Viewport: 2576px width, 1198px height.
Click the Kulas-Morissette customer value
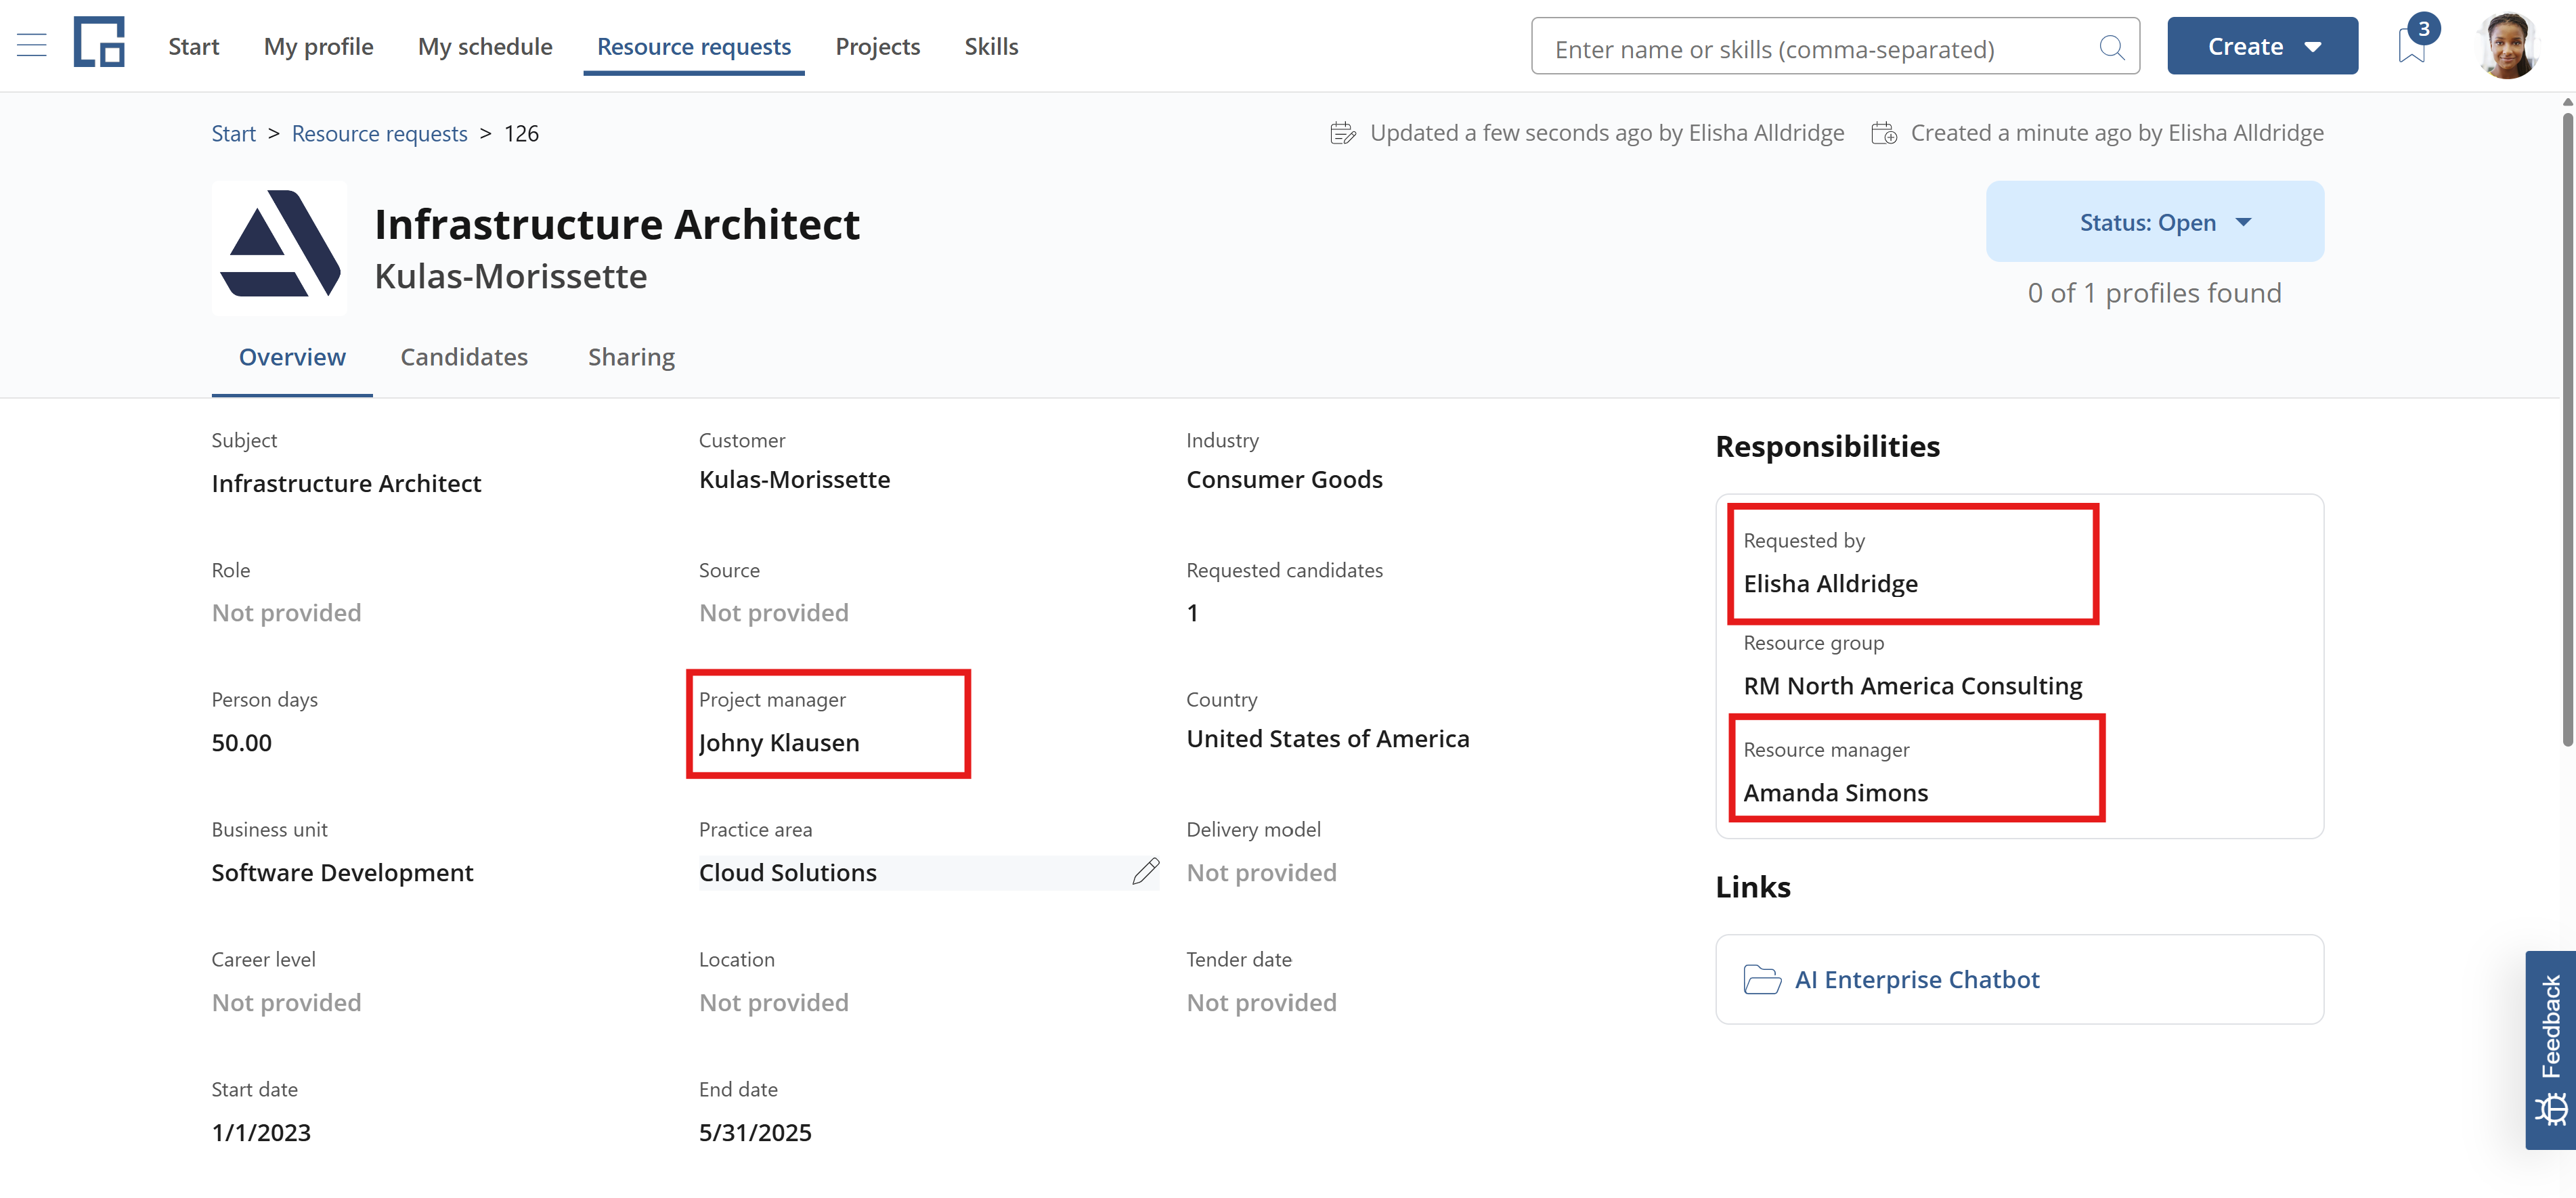(794, 479)
